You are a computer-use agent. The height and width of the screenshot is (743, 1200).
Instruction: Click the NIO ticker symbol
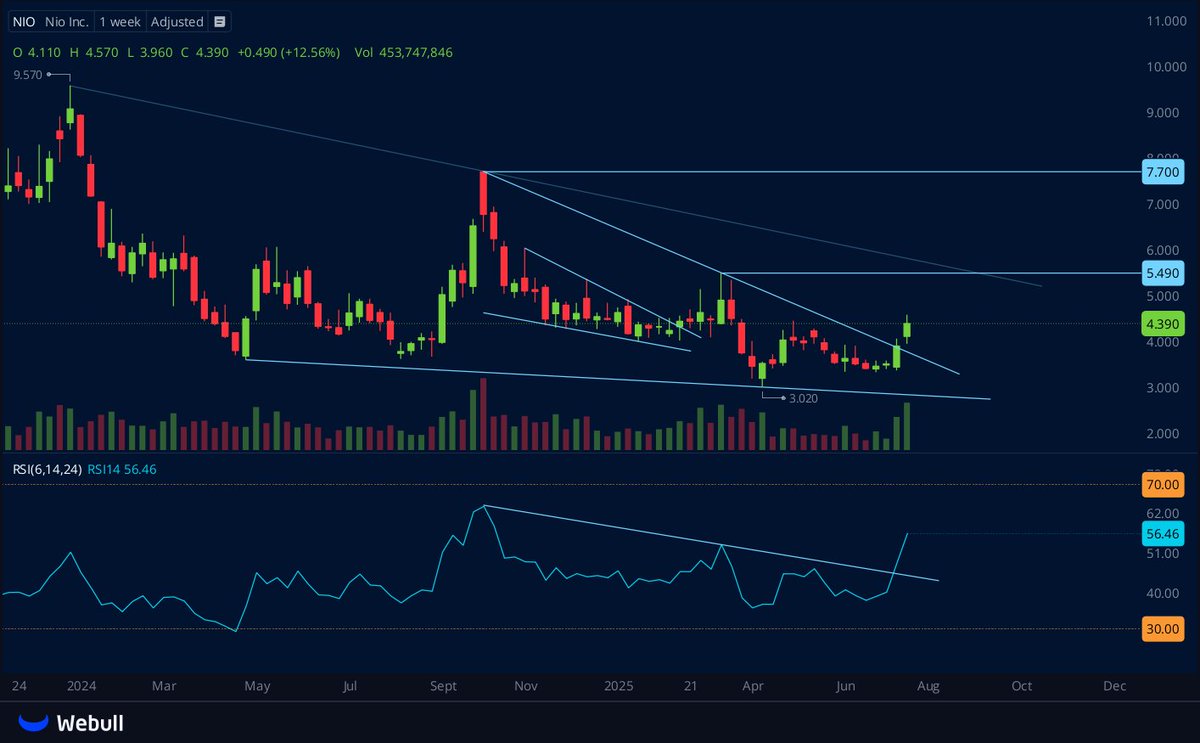pos(26,21)
